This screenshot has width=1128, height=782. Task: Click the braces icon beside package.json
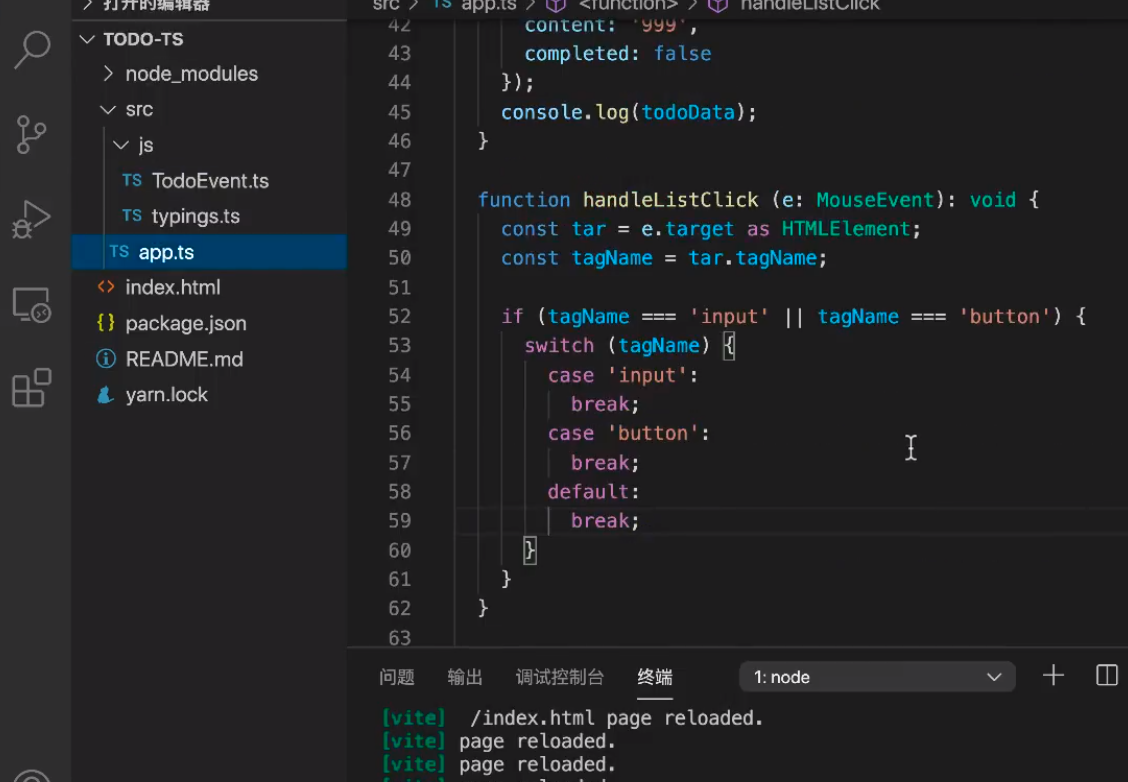[x=105, y=323]
